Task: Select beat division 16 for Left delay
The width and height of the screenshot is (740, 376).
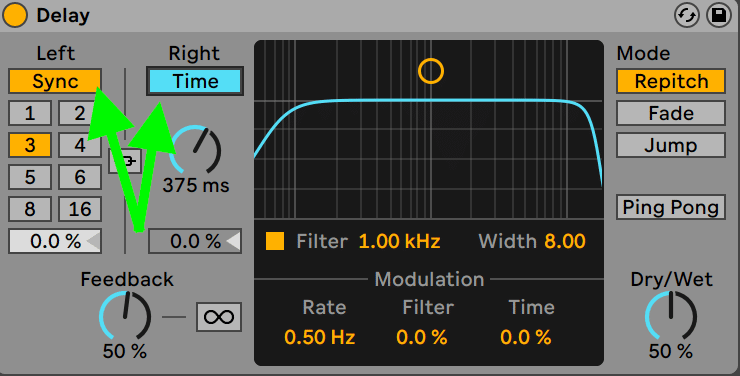Action: point(80,209)
